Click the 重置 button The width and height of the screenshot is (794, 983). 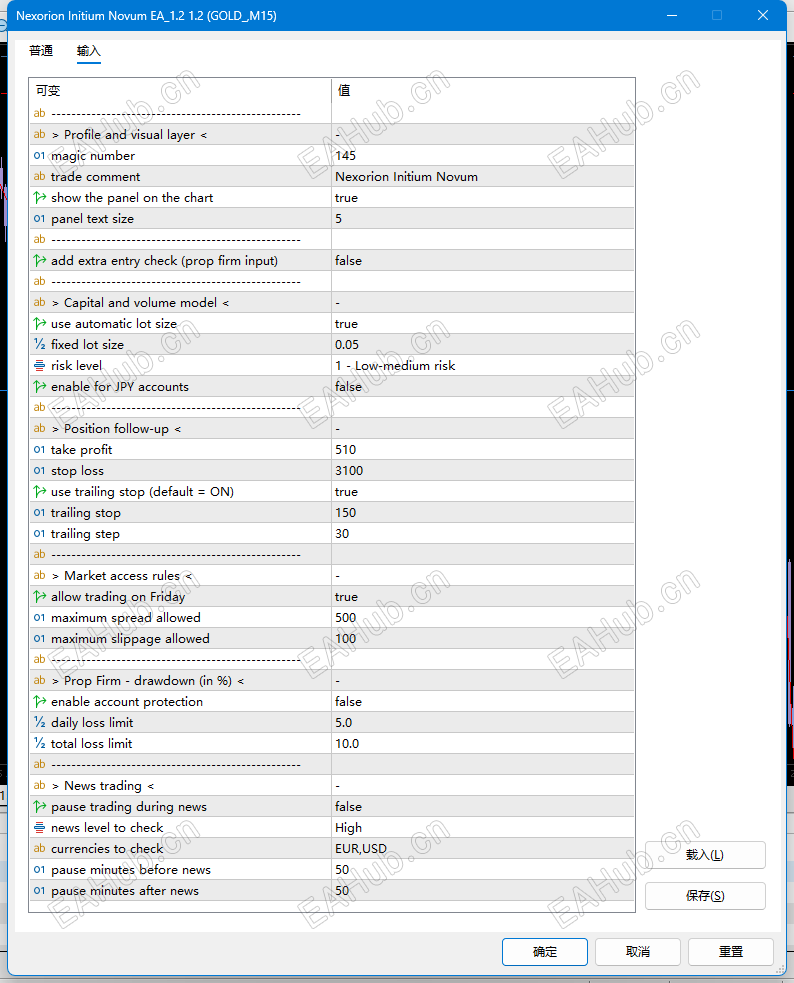(x=731, y=952)
